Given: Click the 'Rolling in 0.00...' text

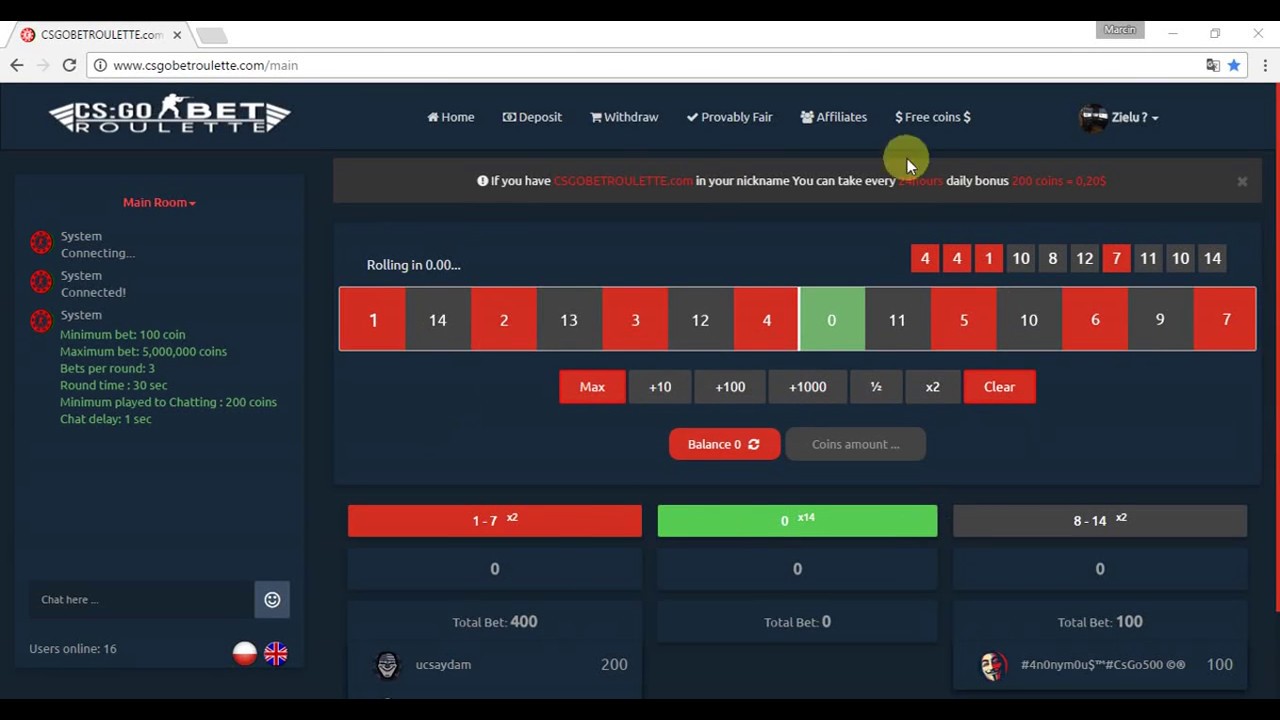Looking at the screenshot, I should click(x=413, y=265).
